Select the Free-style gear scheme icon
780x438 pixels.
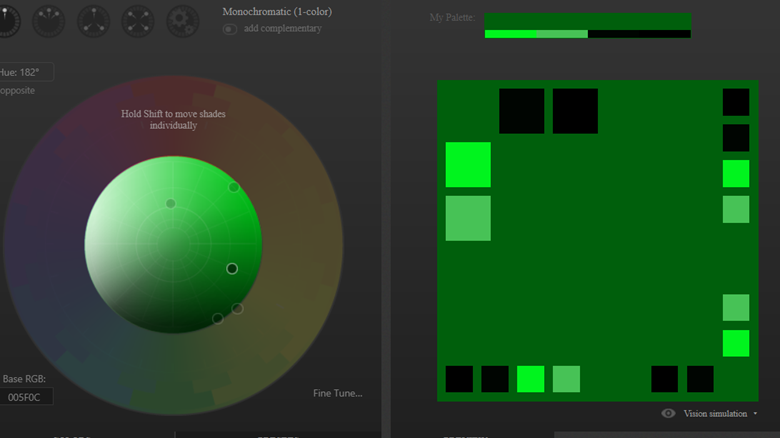[x=182, y=20]
